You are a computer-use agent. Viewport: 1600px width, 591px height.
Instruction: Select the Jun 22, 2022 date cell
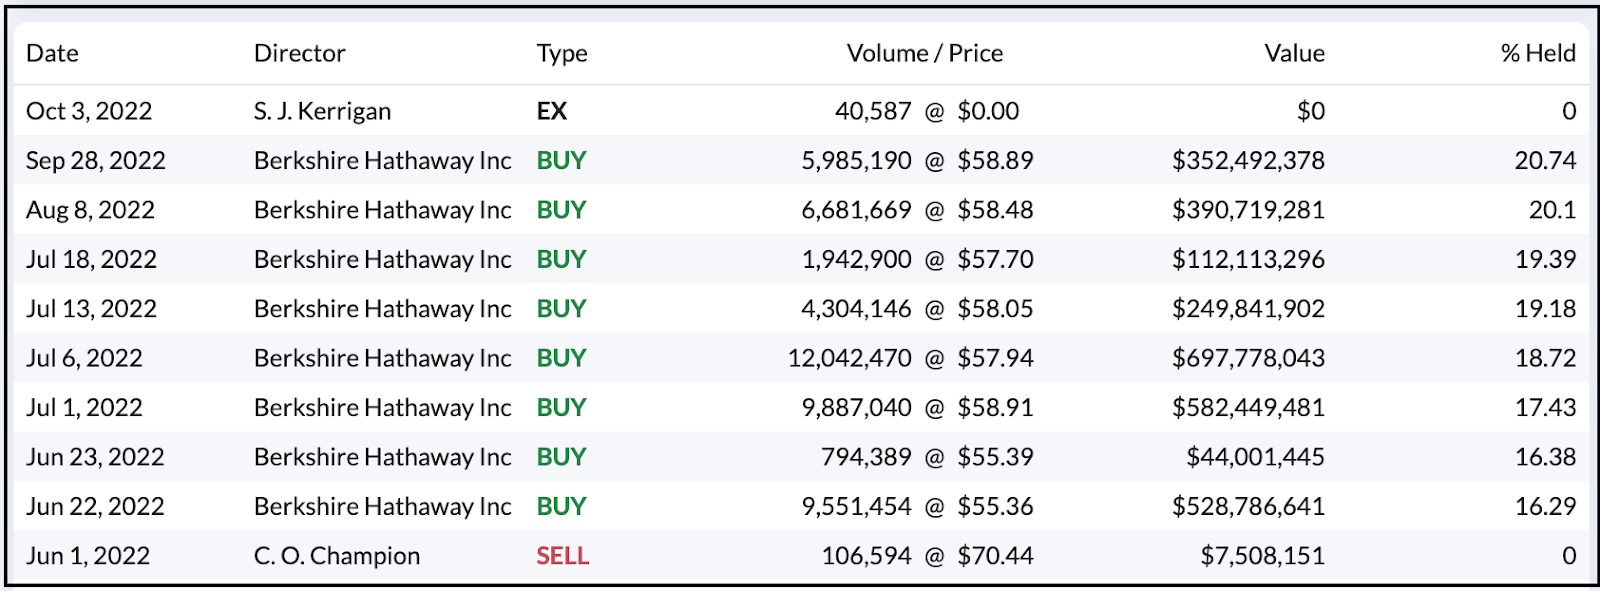95,507
